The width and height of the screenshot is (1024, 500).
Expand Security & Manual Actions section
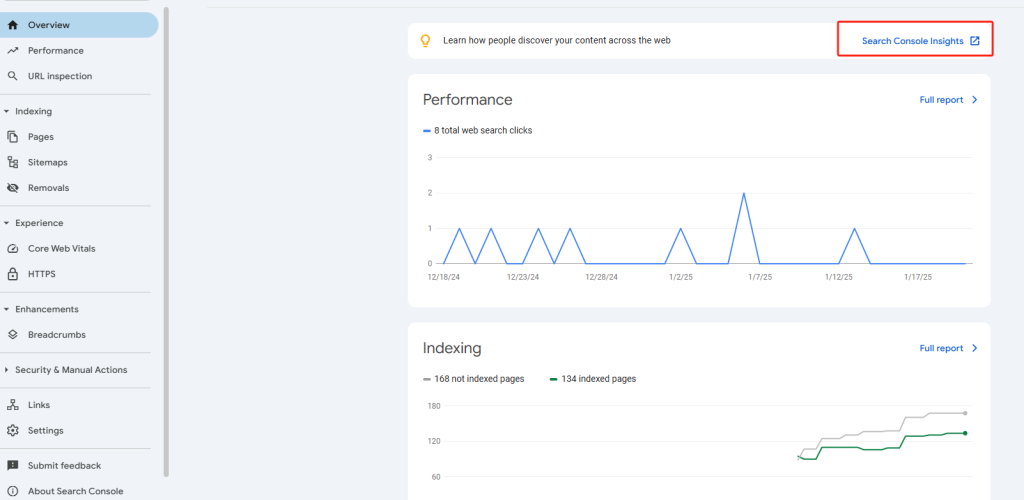pyautogui.click(x=7, y=370)
